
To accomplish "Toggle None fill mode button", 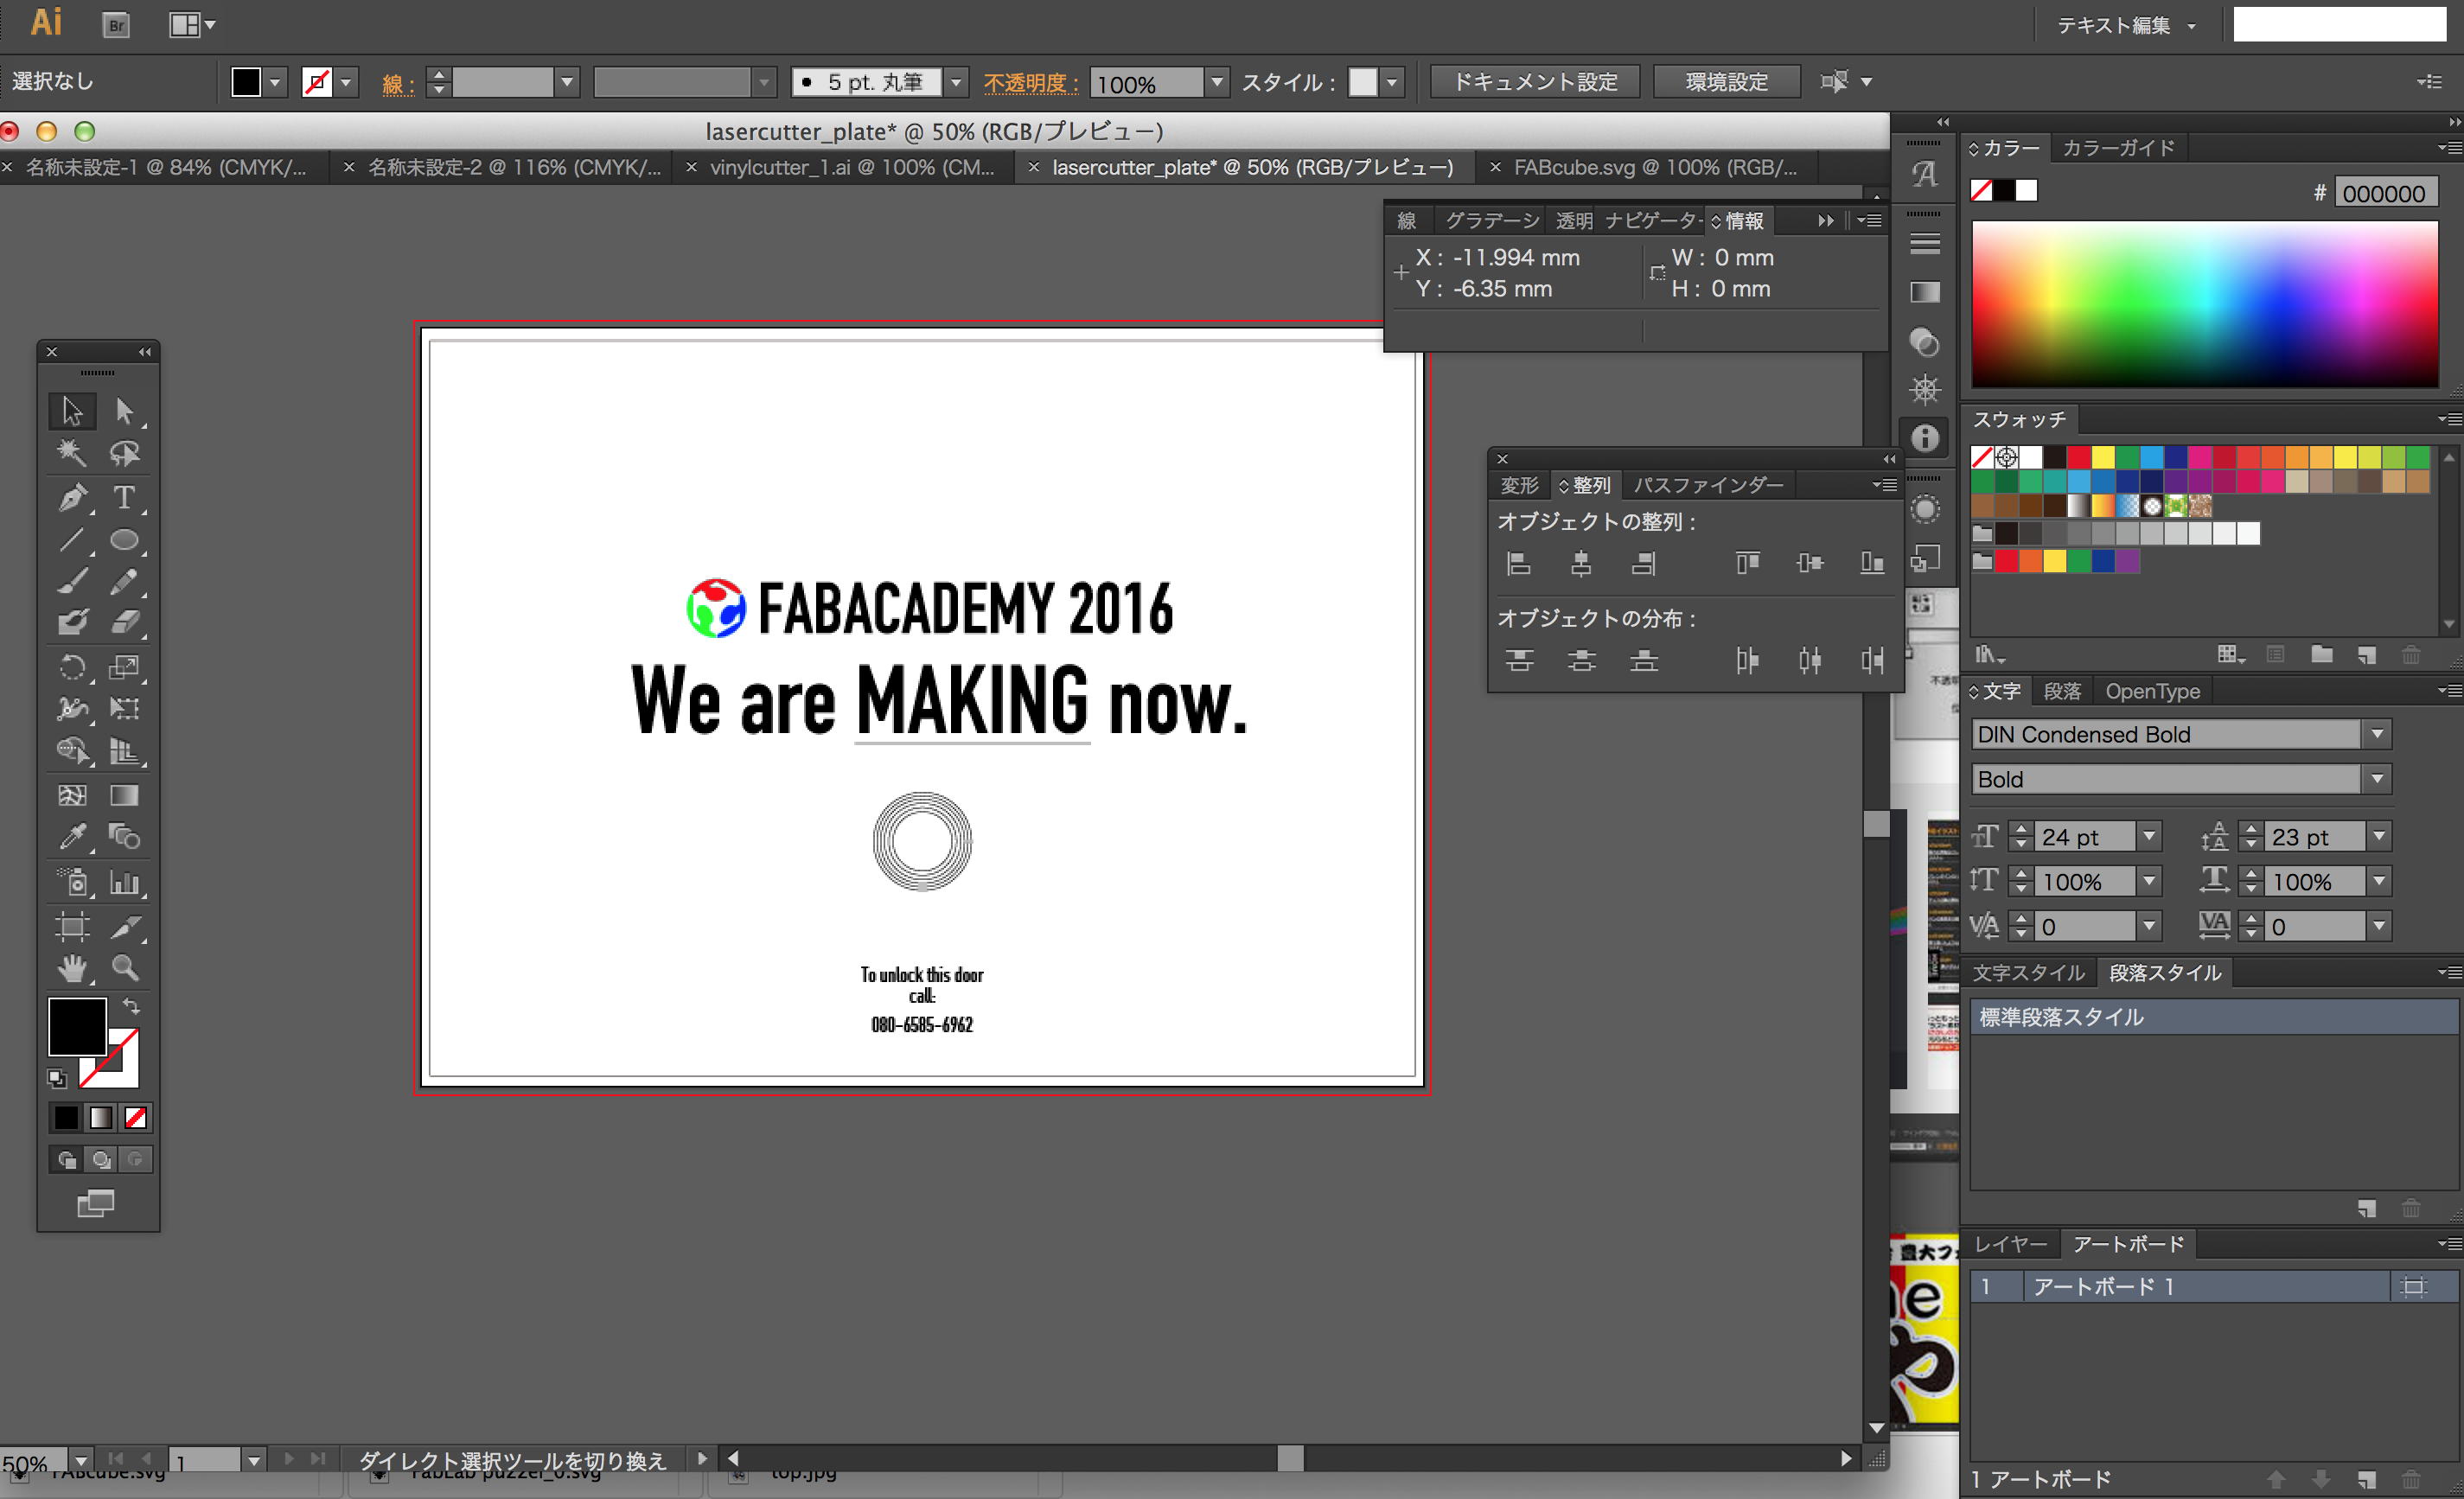I will tap(136, 1118).
